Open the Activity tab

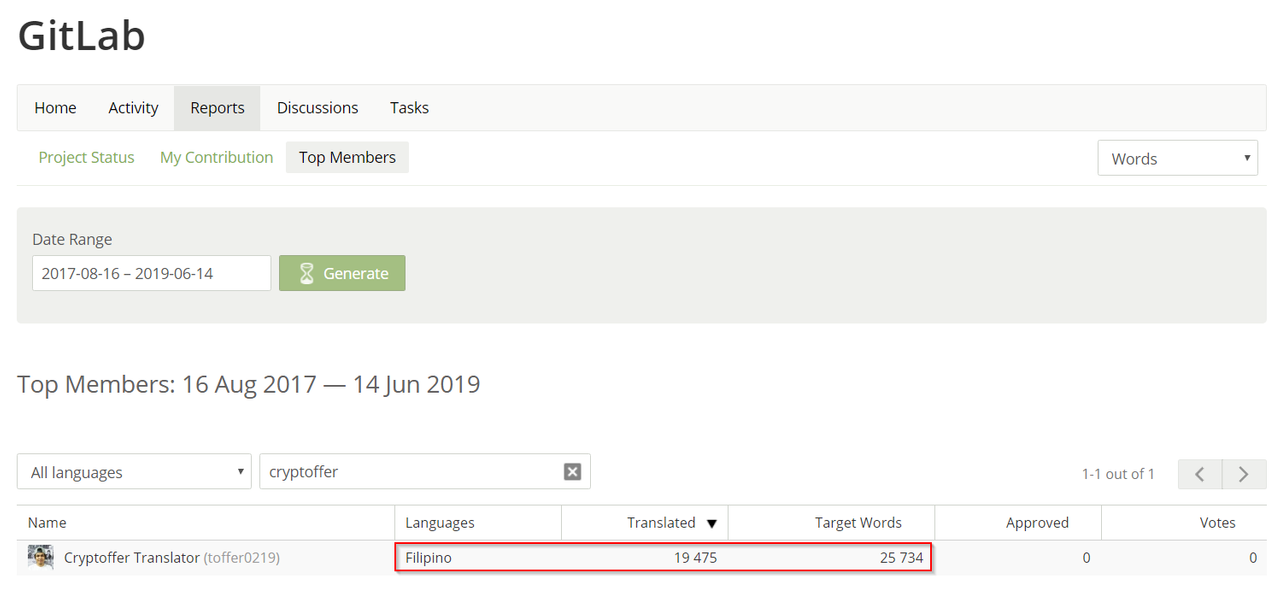coord(133,108)
